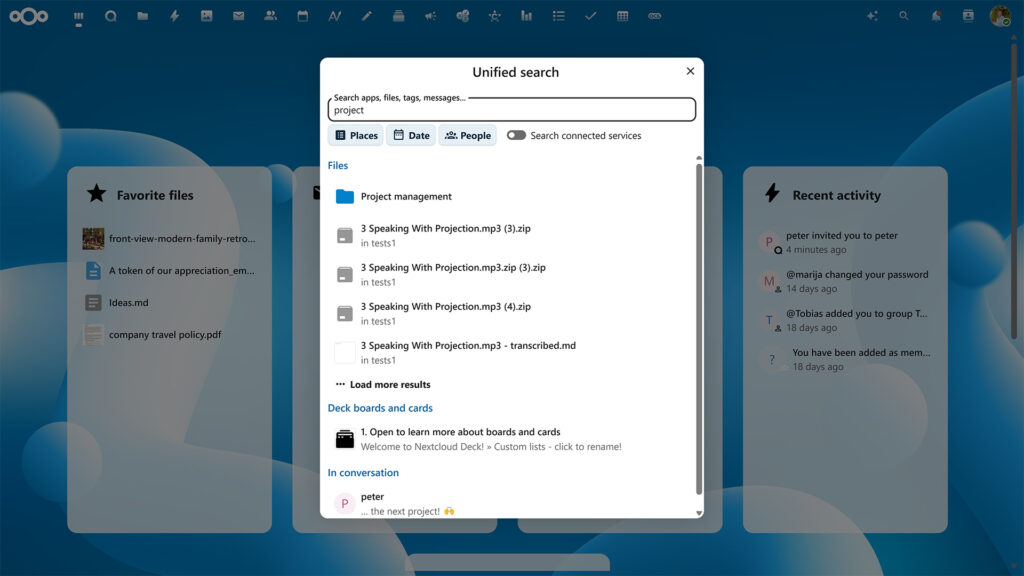
Task: Open the Deck card search result
Action: coord(460,439)
